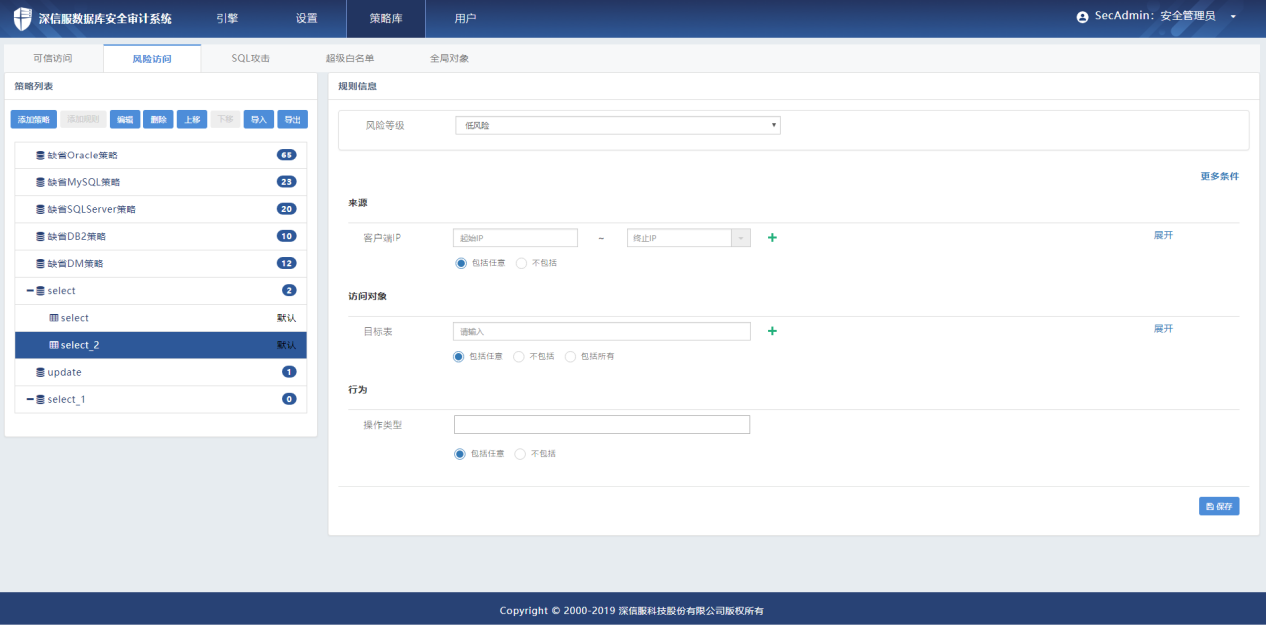Open the 设置 menu in top navigation
This screenshot has height=626, width=1266.
(x=306, y=19)
